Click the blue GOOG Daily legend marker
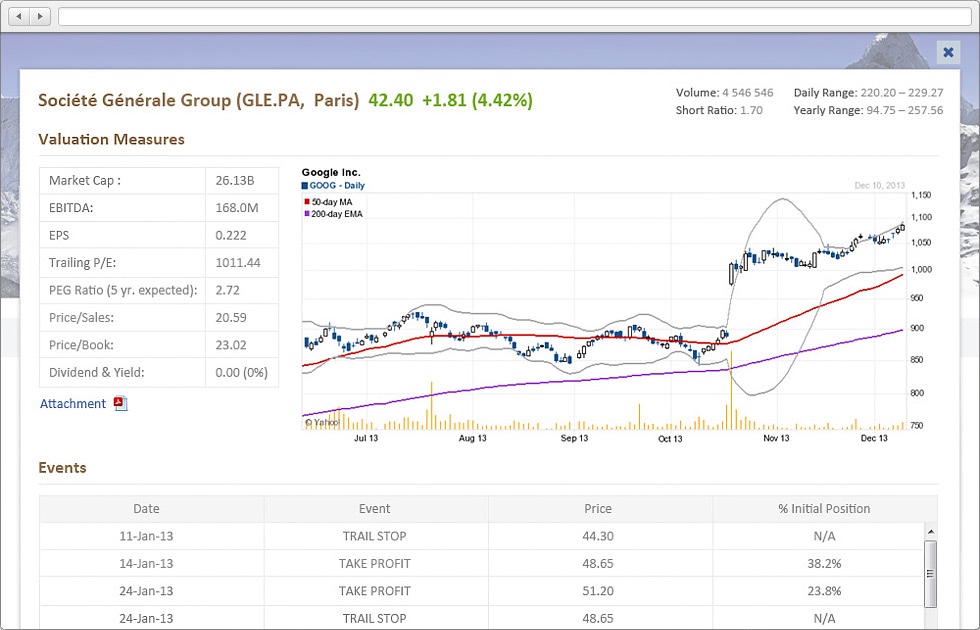The height and width of the screenshot is (630, 980). click(x=303, y=186)
